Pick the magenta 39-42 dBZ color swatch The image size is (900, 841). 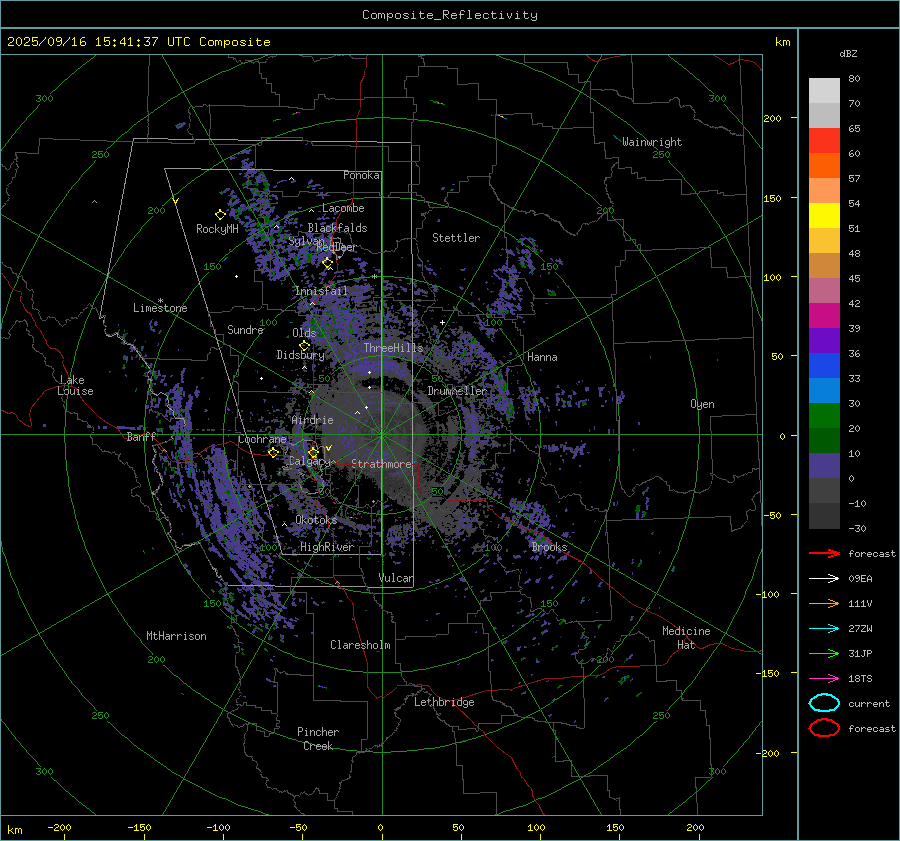tap(824, 316)
